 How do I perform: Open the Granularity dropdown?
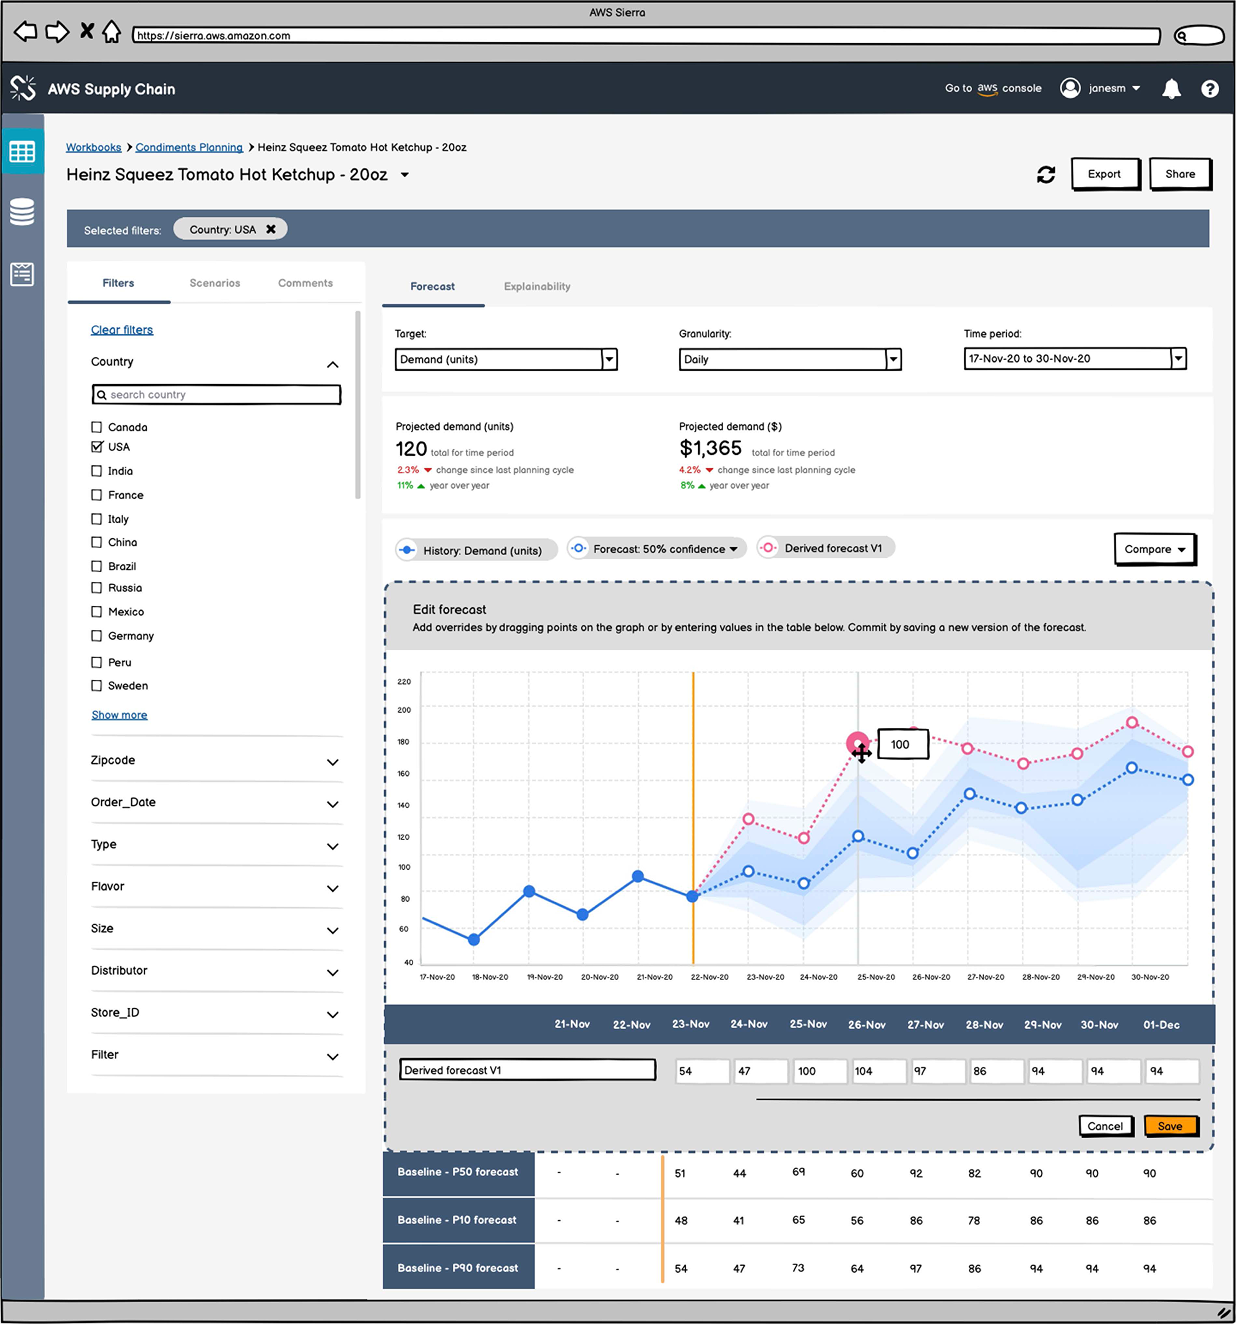790,359
